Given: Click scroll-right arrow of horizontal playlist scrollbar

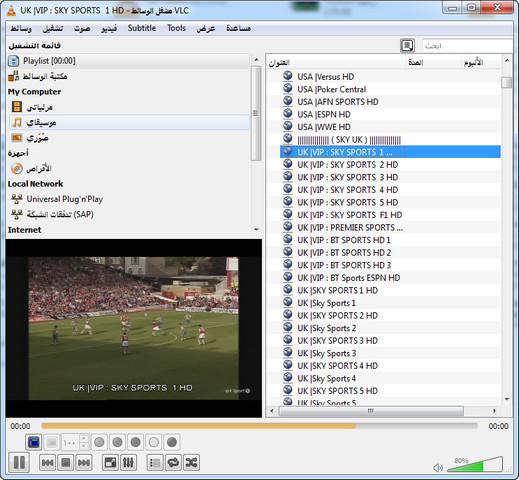Looking at the screenshot, I should click(x=494, y=411).
